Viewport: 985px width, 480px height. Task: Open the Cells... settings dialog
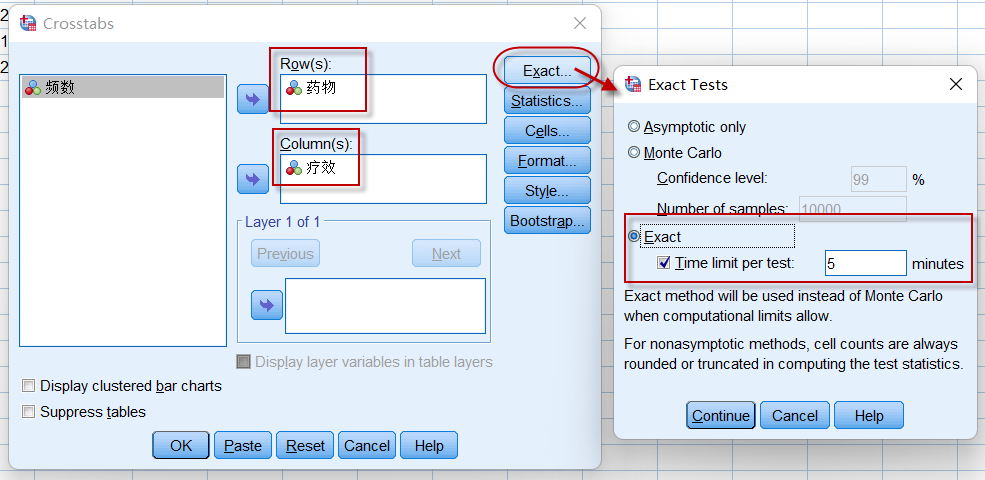coord(546,131)
